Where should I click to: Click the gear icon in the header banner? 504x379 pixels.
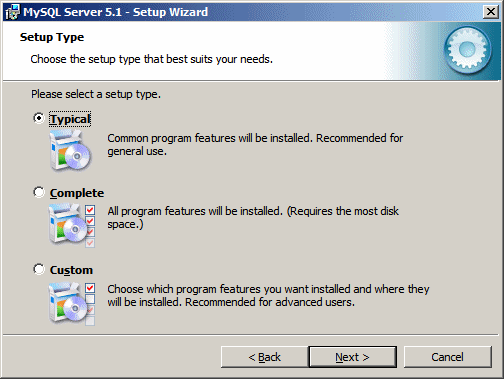(467, 50)
